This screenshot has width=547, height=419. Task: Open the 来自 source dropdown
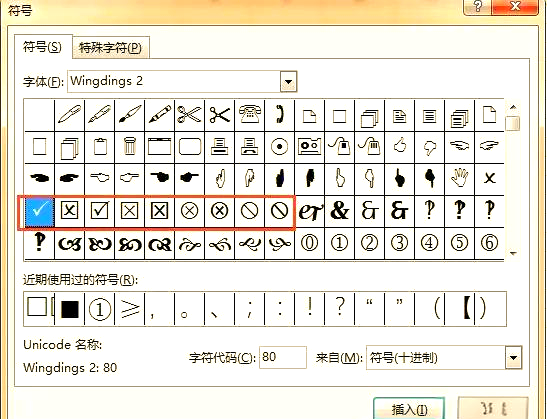pos(513,358)
